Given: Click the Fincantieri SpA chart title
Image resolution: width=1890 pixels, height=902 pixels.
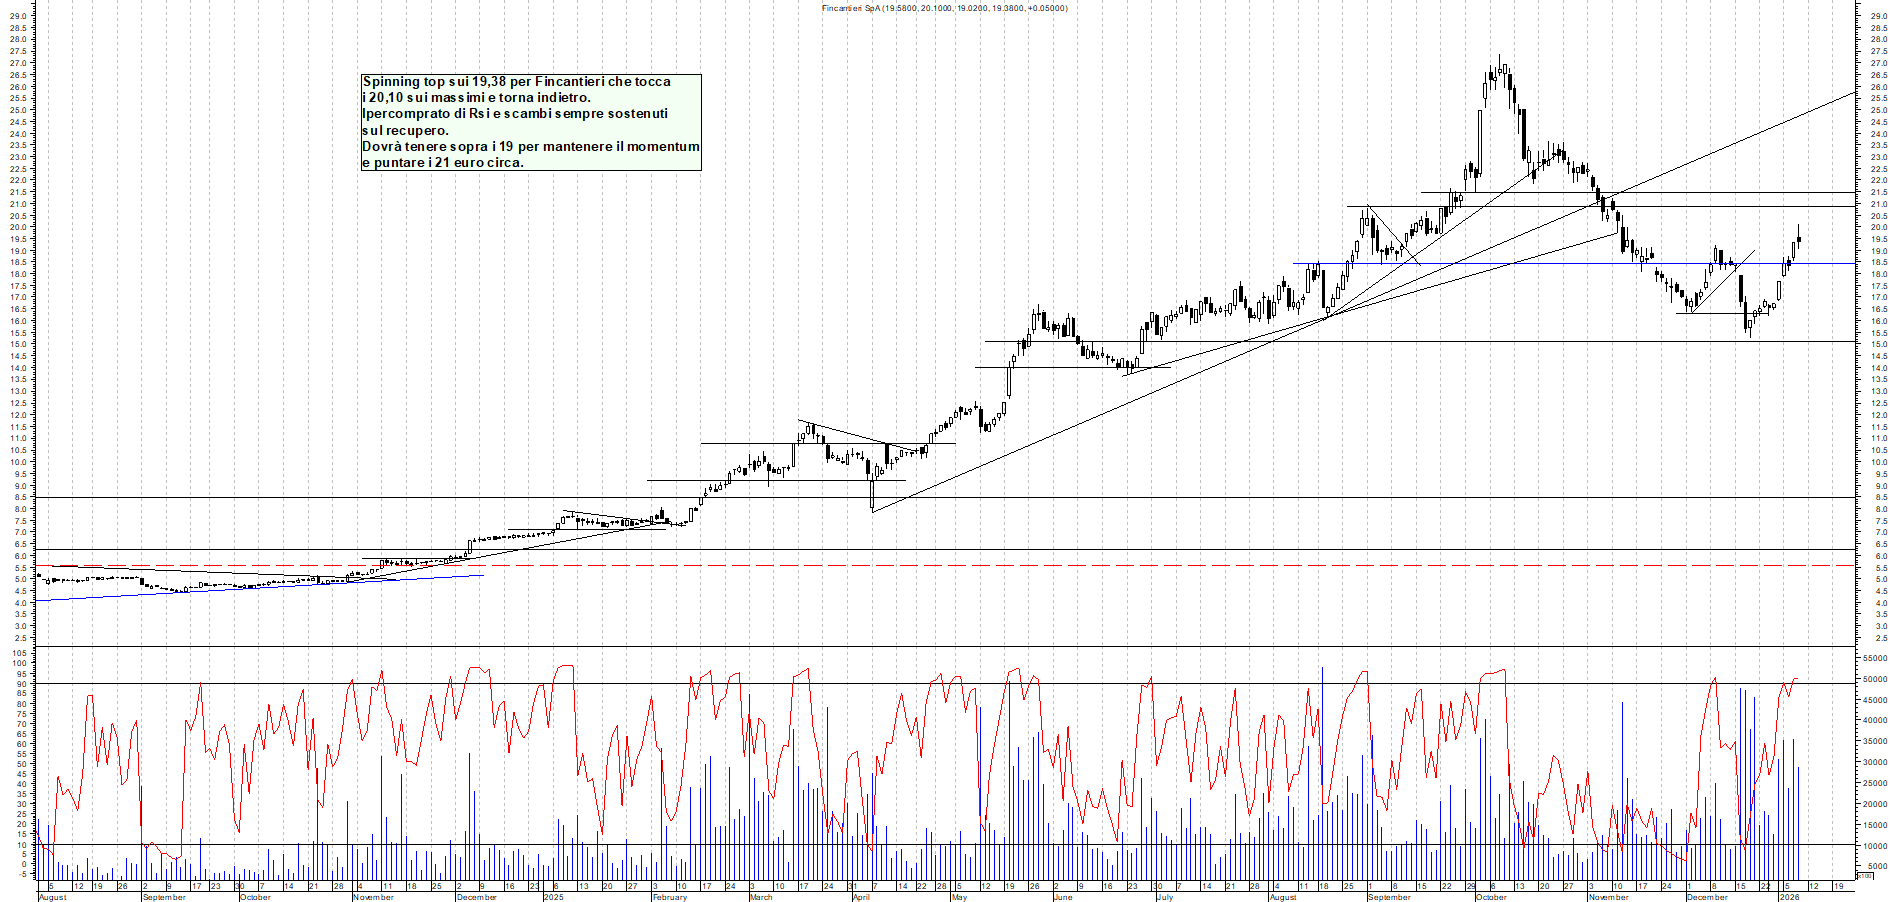Looking at the screenshot, I should 944,8.
